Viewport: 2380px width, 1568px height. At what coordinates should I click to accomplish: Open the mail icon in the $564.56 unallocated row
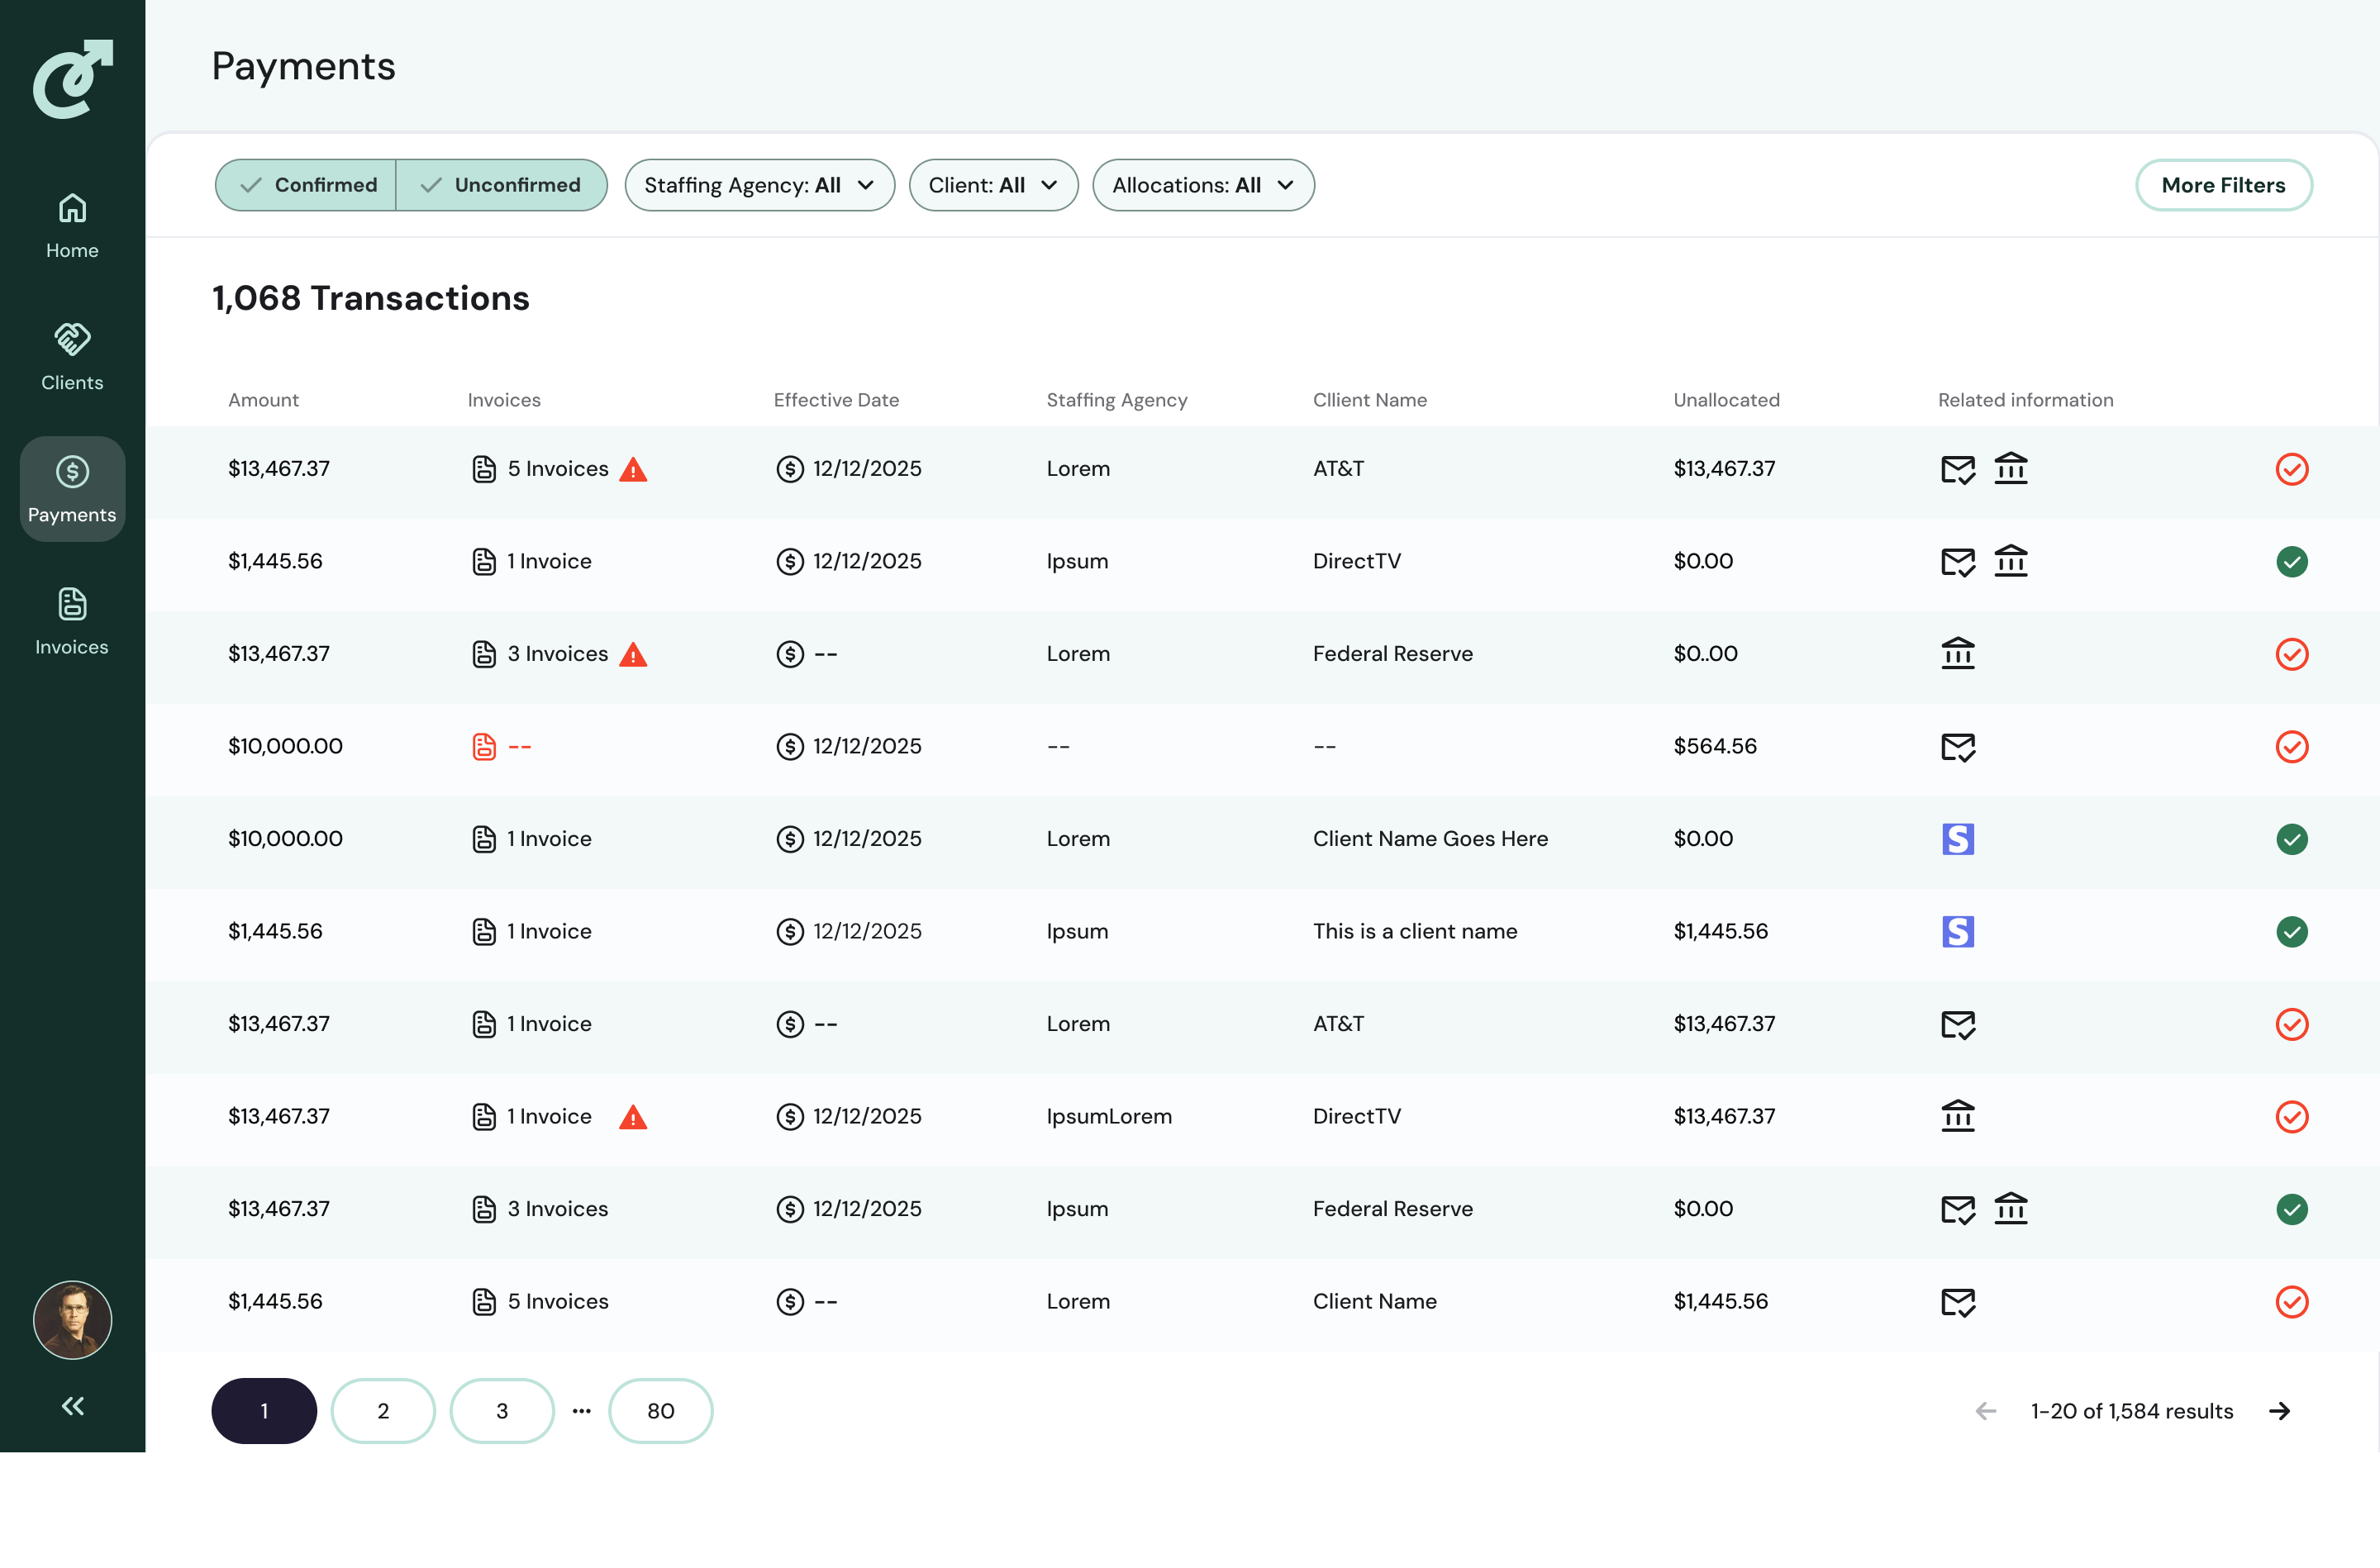1957,747
